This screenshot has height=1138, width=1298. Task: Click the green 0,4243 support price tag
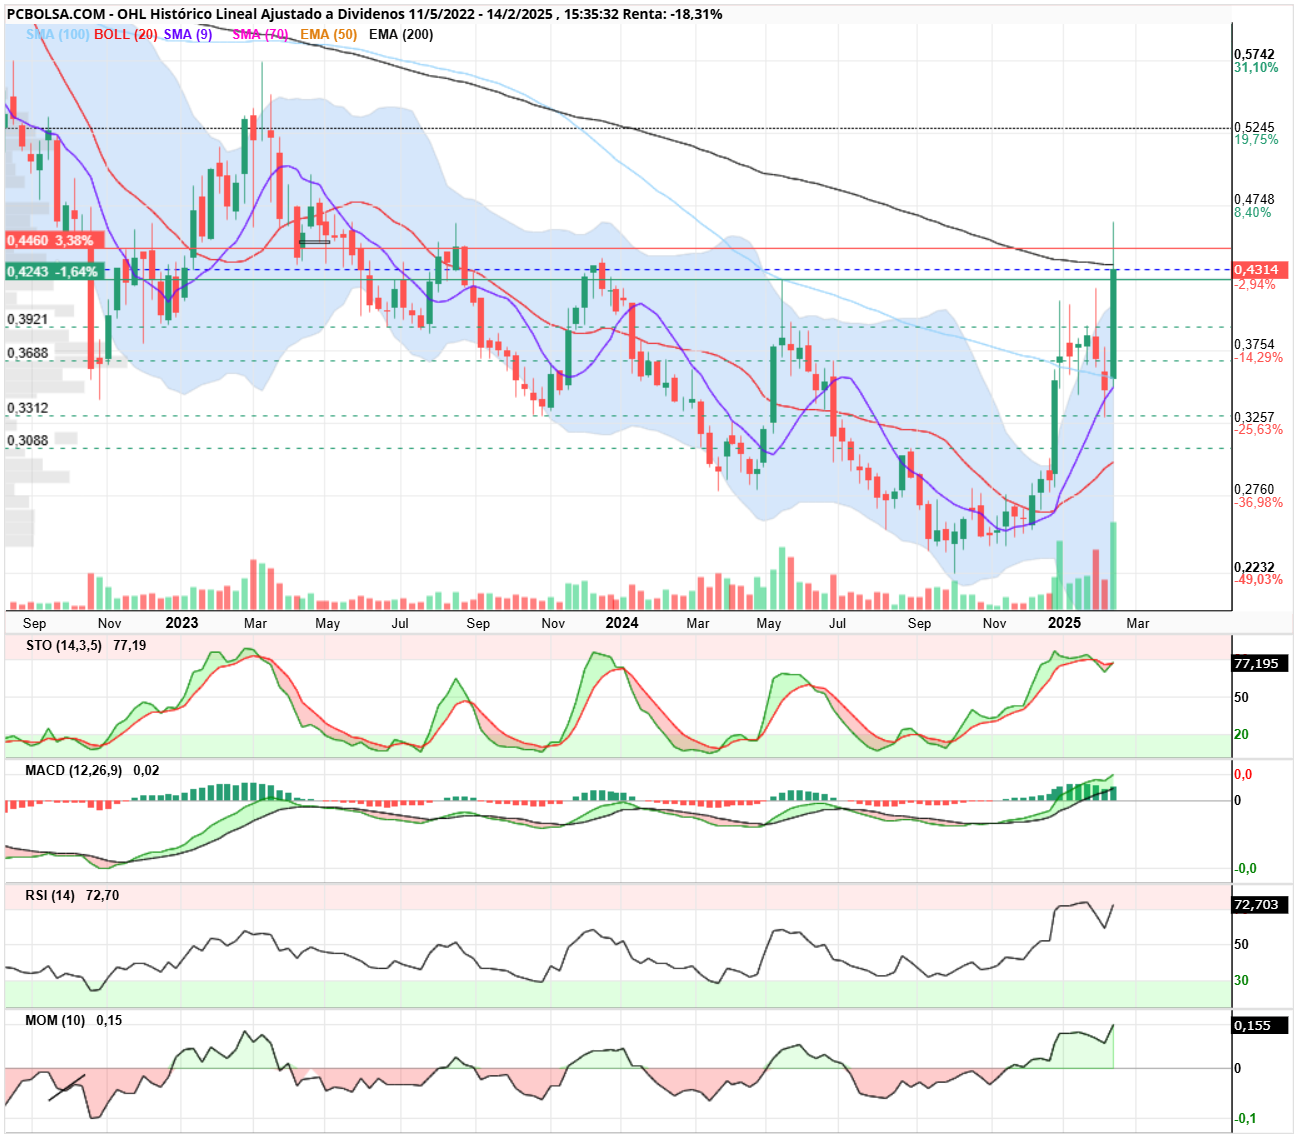pos(52,272)
